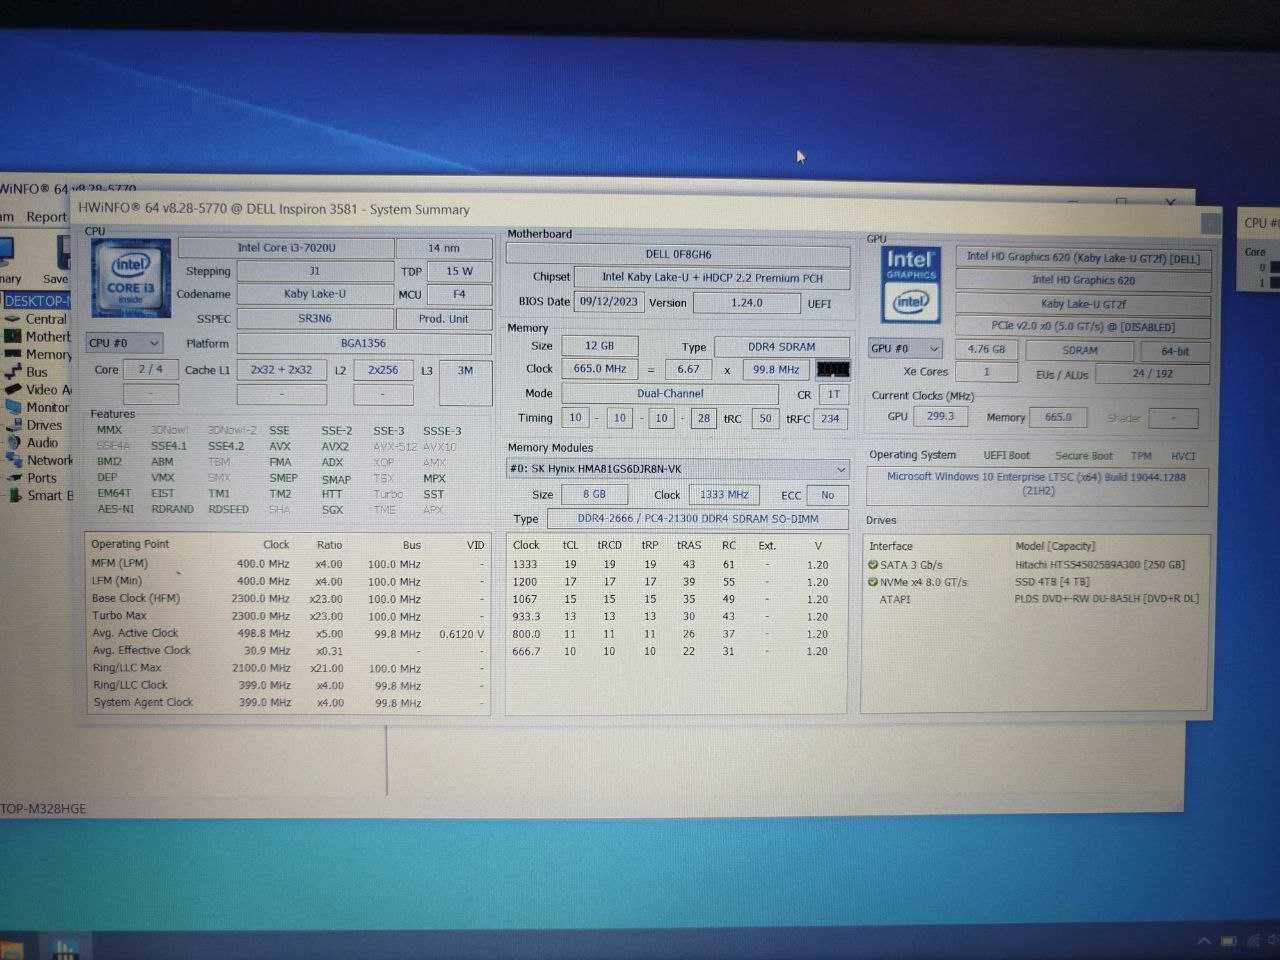Click the HVCI indicator
The width and height of the screenshot is (1280, 960).
click(1183, 456)
